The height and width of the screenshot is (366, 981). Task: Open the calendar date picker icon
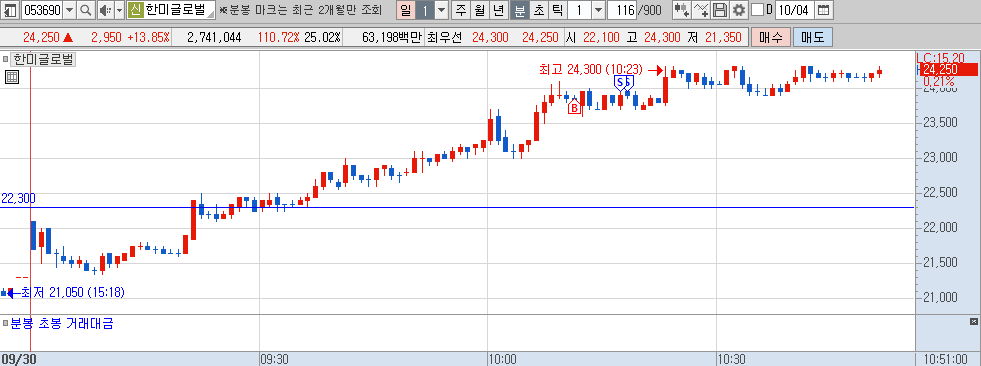click(x=824, y=10)
